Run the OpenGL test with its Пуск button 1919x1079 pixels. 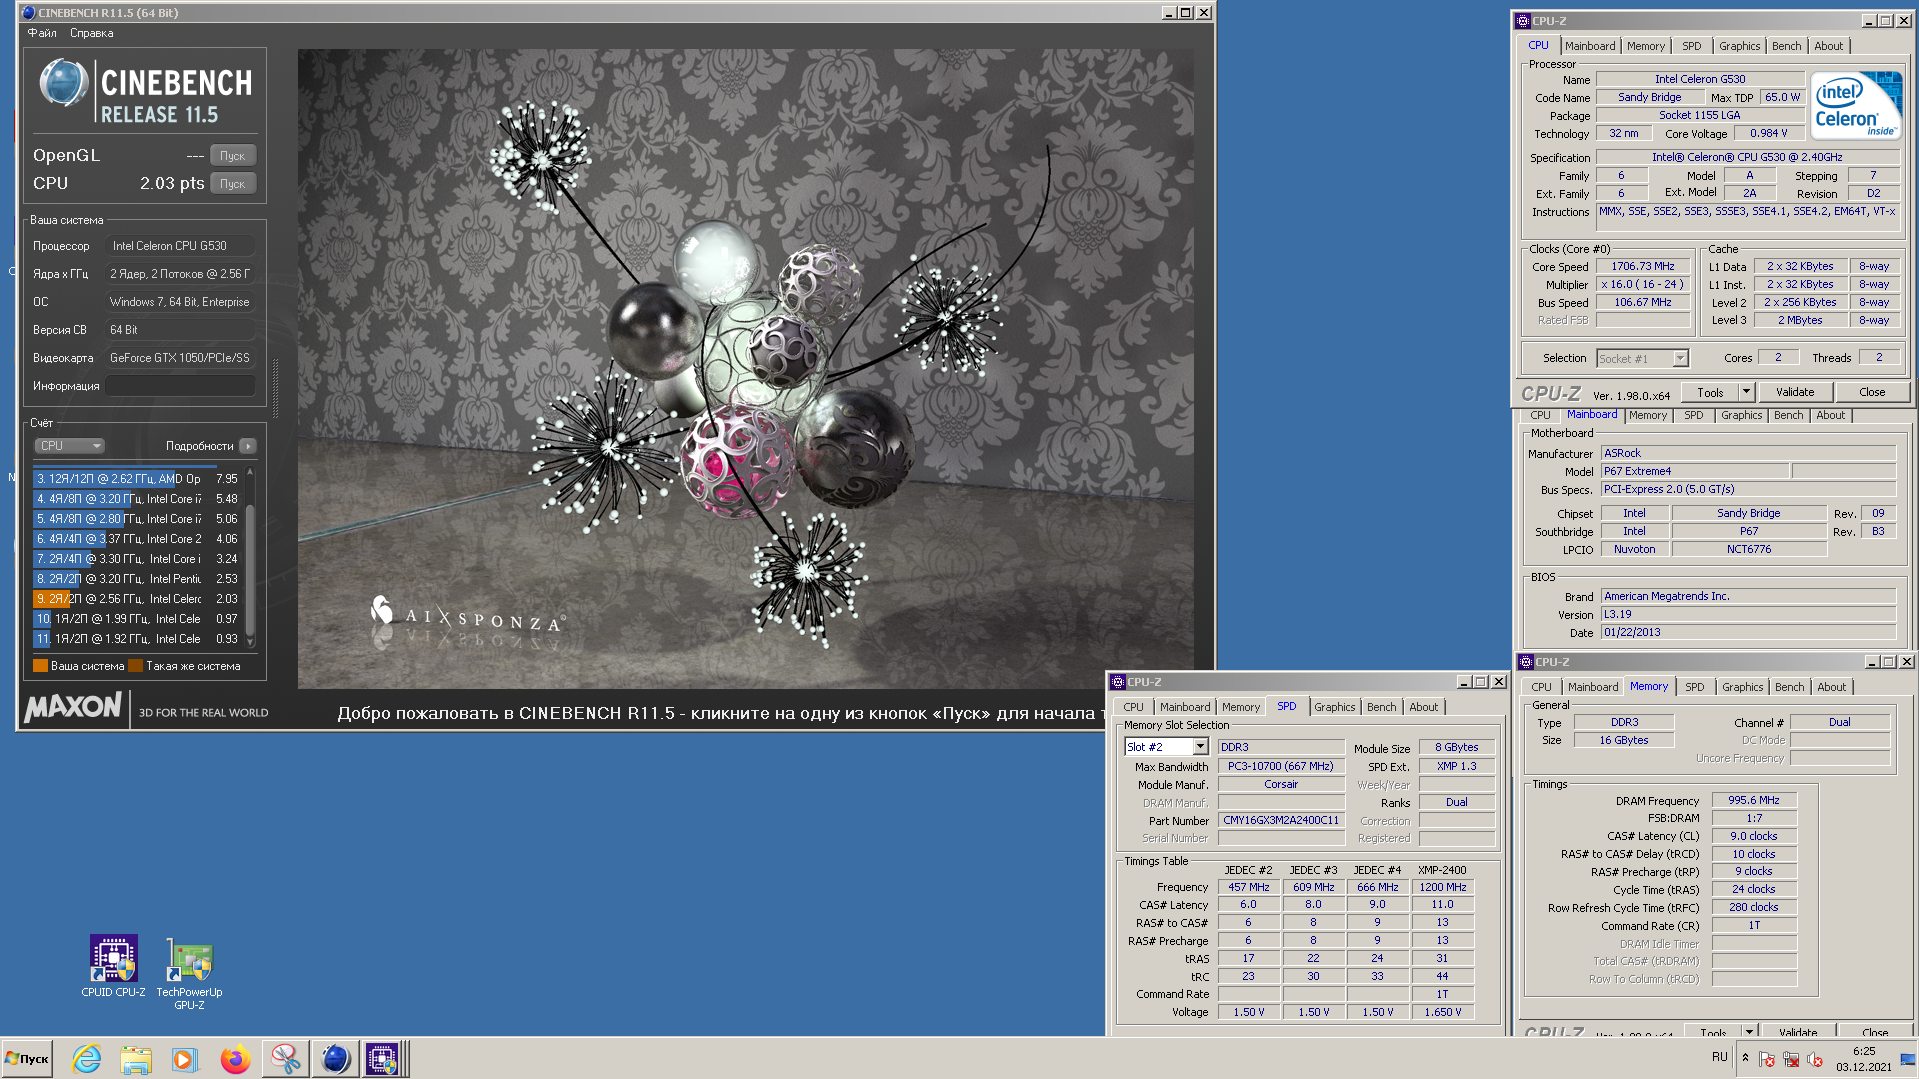(233, 155)
